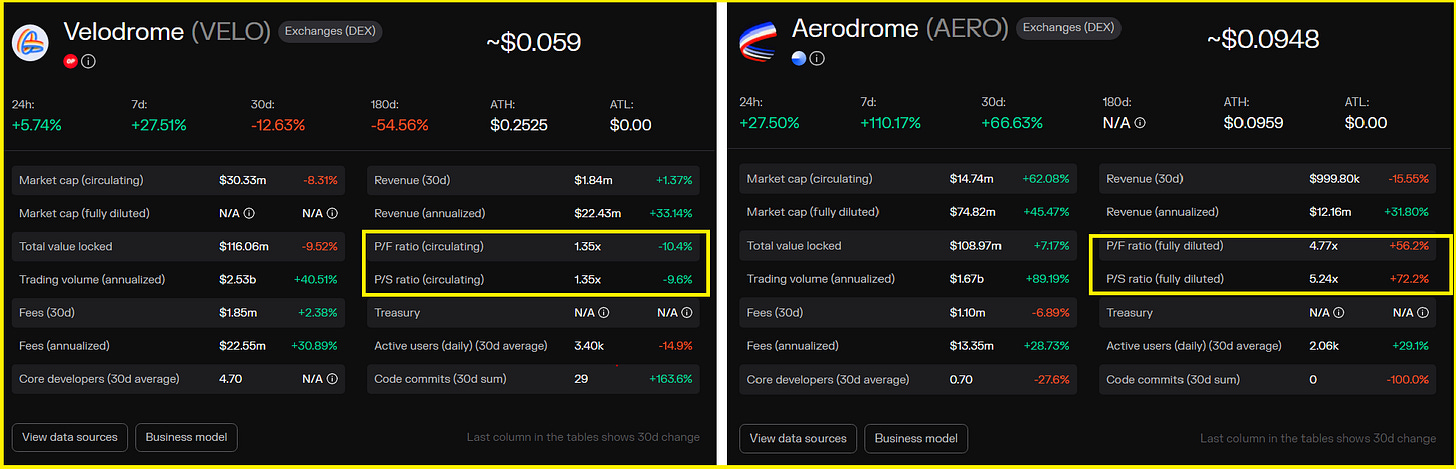Click Velodrome Fees (30d) value $1.85m
Viewport: 1456px width, 469px height.
[238, 313]
